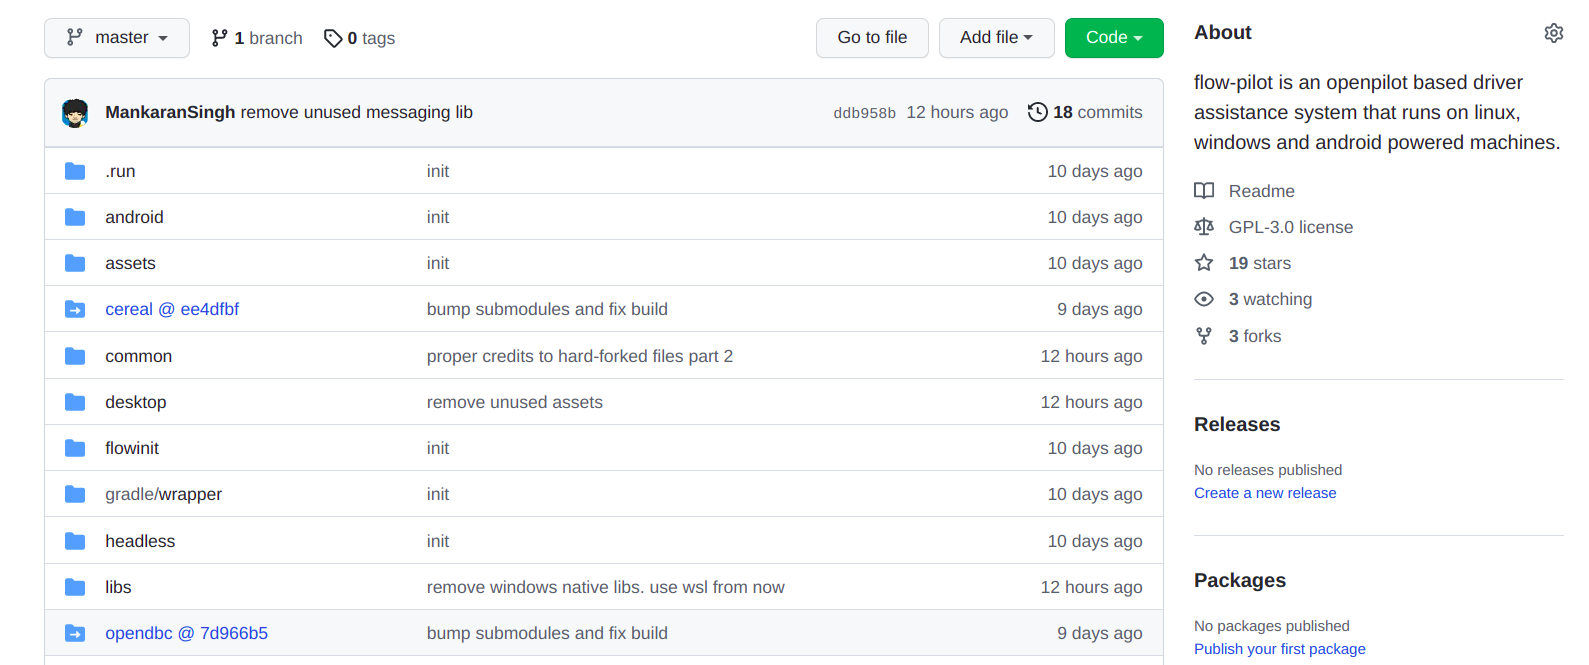Viewport: 1589px width, 665px height.
Task: Open the assets folder
Action: (x=130, y=263)
